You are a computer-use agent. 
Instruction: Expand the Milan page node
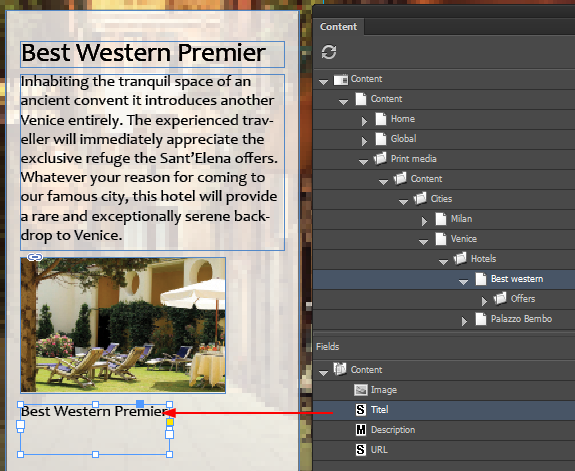click(424, 221)
